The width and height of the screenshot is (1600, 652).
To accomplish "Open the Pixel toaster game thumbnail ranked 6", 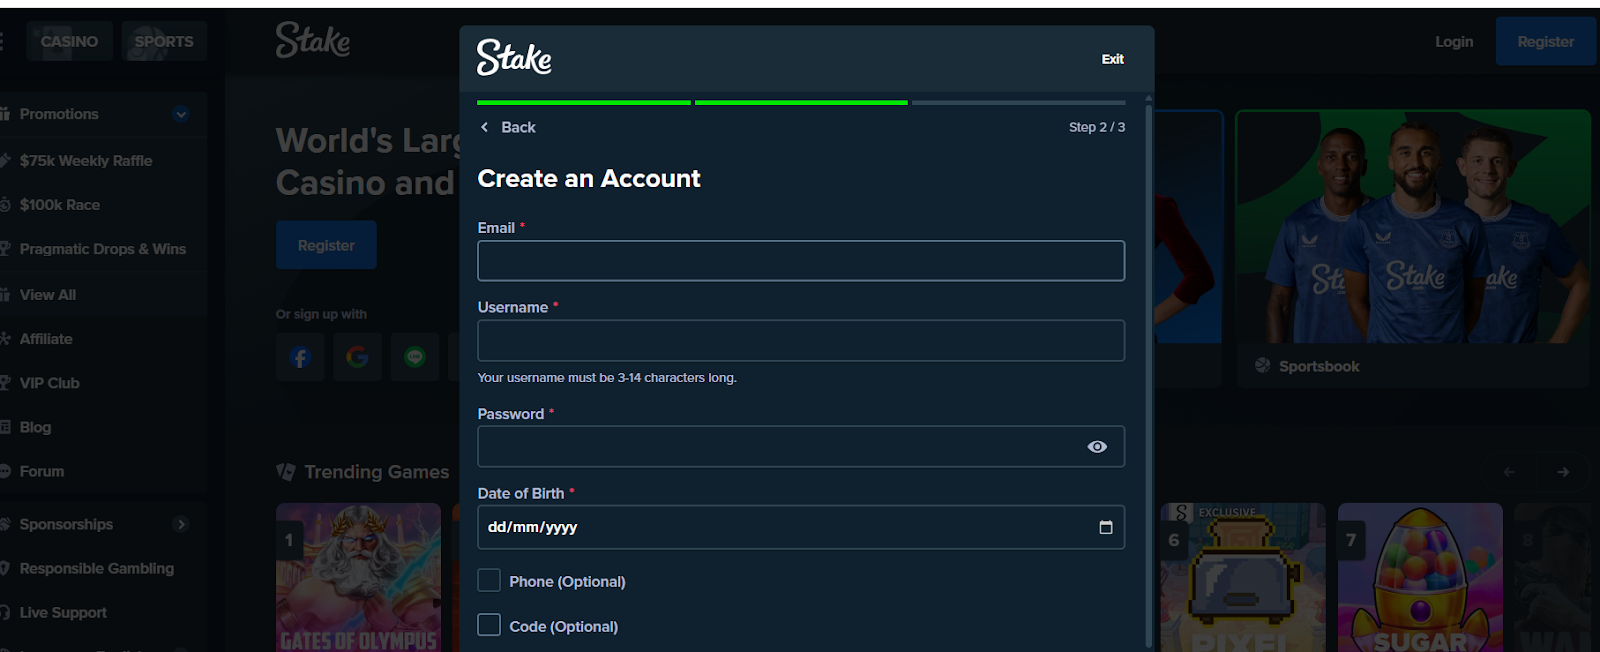I will tap(1243, 577).
